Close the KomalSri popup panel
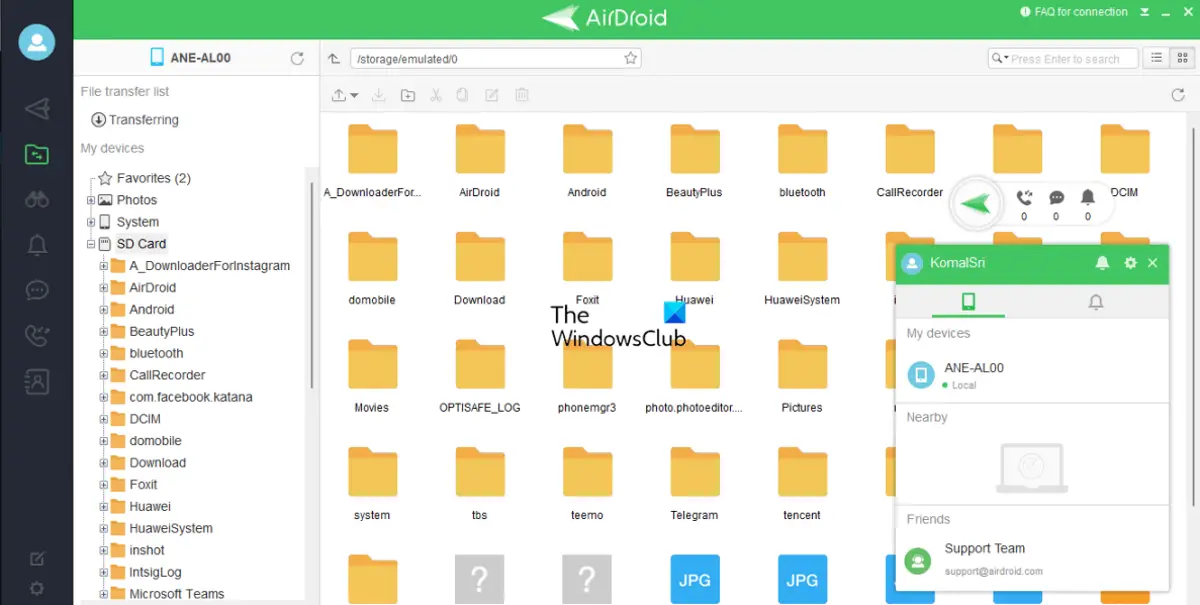1200x605 pixels. (1153, 263)
